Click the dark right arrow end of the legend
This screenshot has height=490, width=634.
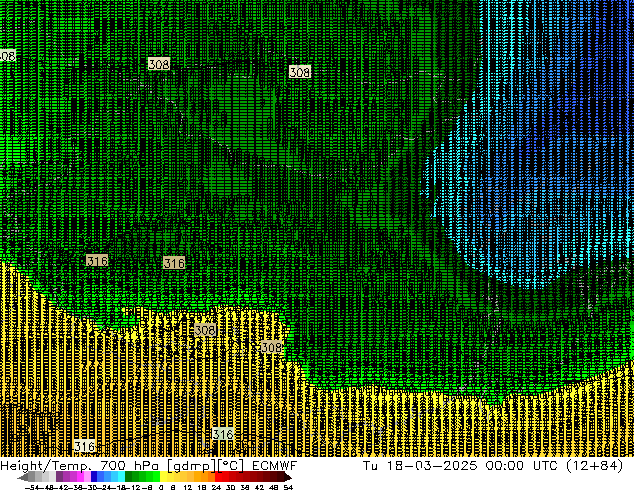[x=288, y=477]
